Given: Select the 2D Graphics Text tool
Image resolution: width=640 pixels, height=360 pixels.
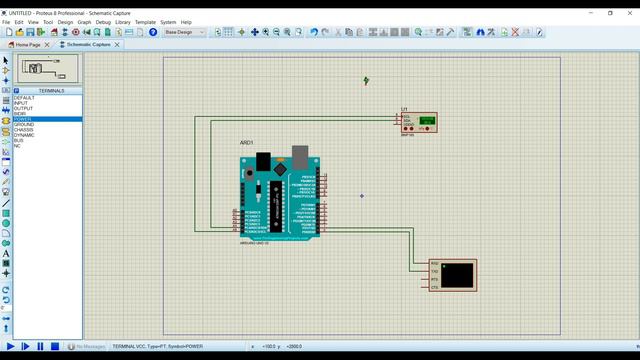Looking at the screenshot, I should click(x=6, y=253).
